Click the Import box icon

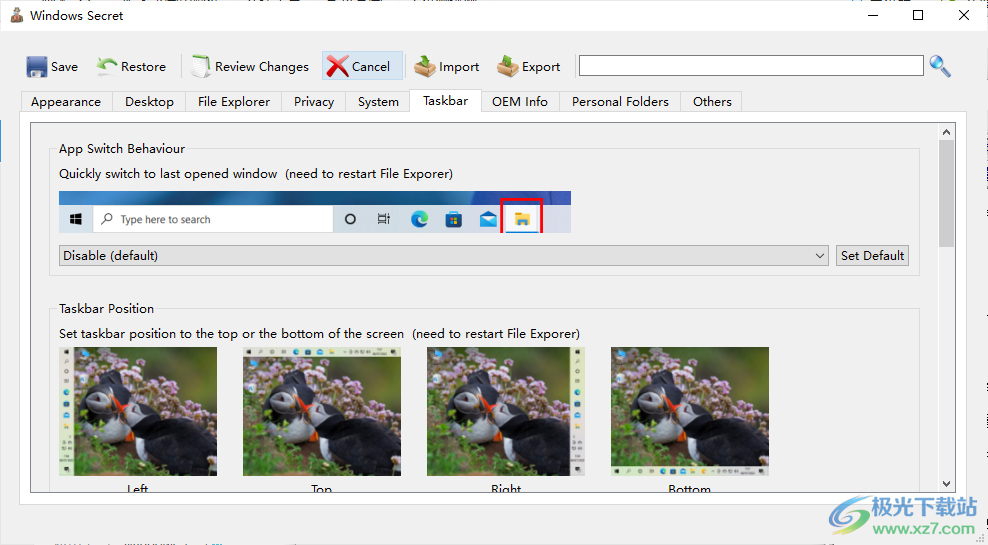pos(425,67)
